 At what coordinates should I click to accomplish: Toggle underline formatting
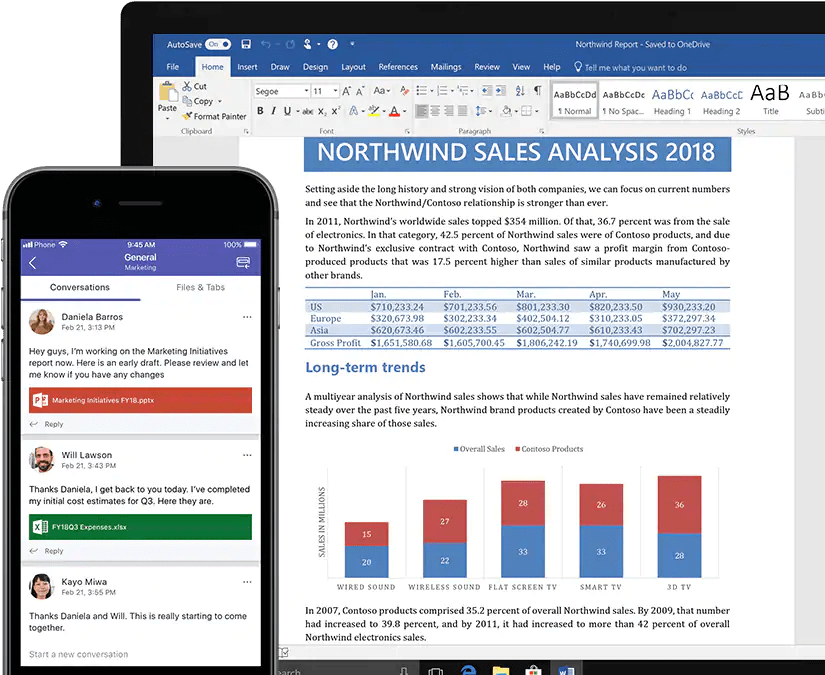tap(287, 111)
